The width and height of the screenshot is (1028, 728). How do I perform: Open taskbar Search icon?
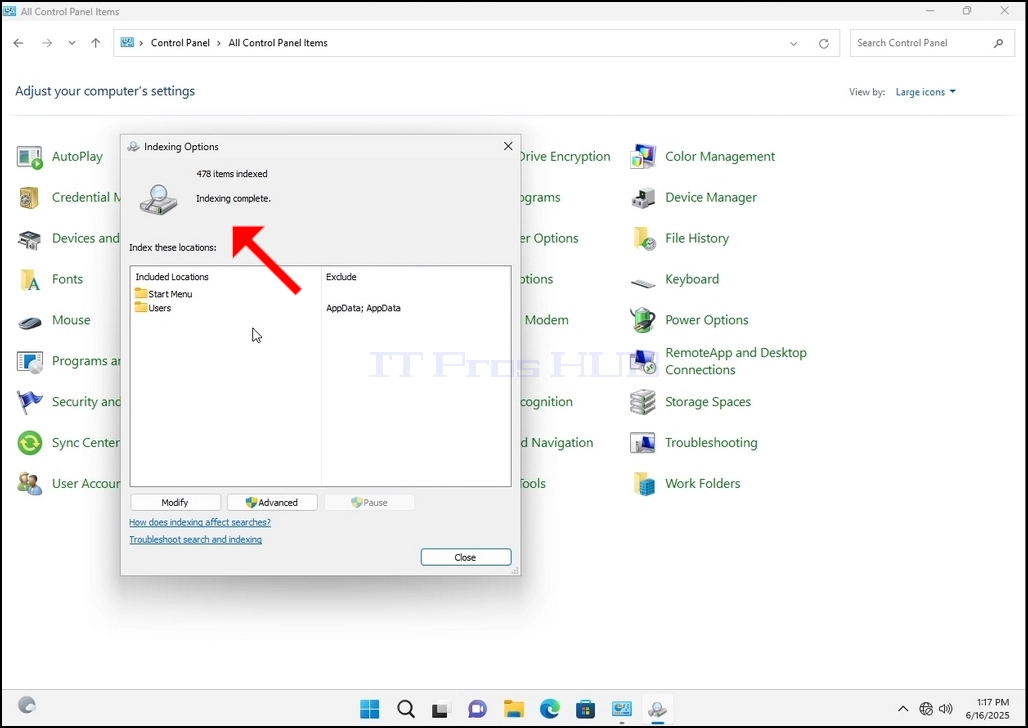[x=406, y=709]
